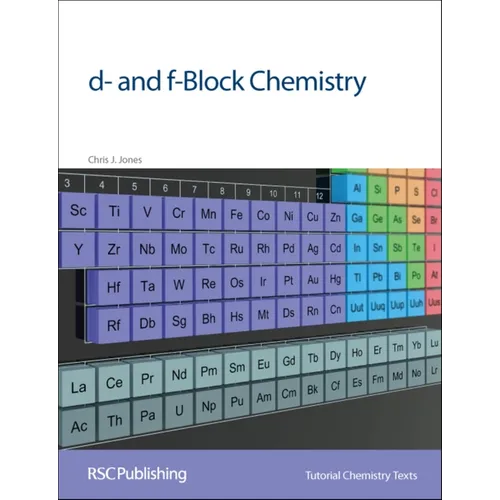Select the Cu copper tile
Viewport: 500px width, 500px height.
pyautogui.click(x=313, y=217)
